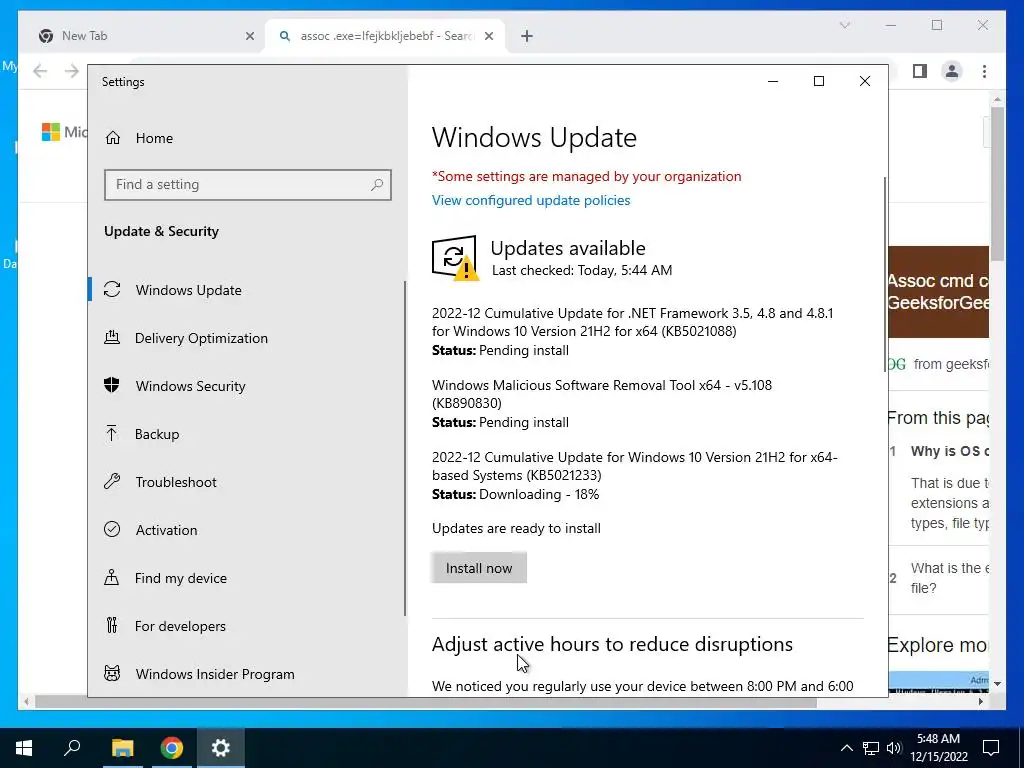Go to Settings Home icon

pos(113,138)
